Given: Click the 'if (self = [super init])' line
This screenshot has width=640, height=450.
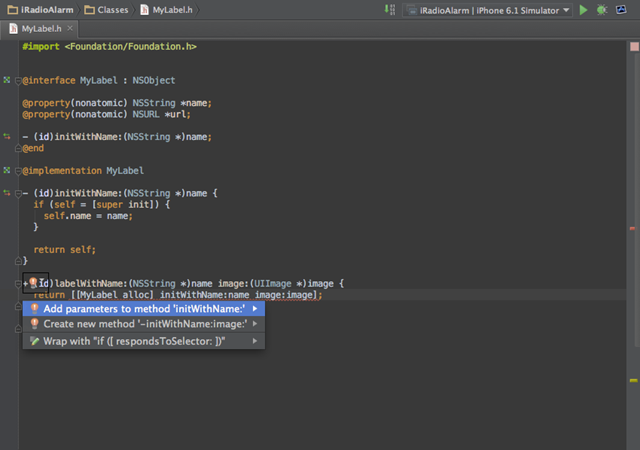Looking at the screenshot, I should tap(102, 204).
